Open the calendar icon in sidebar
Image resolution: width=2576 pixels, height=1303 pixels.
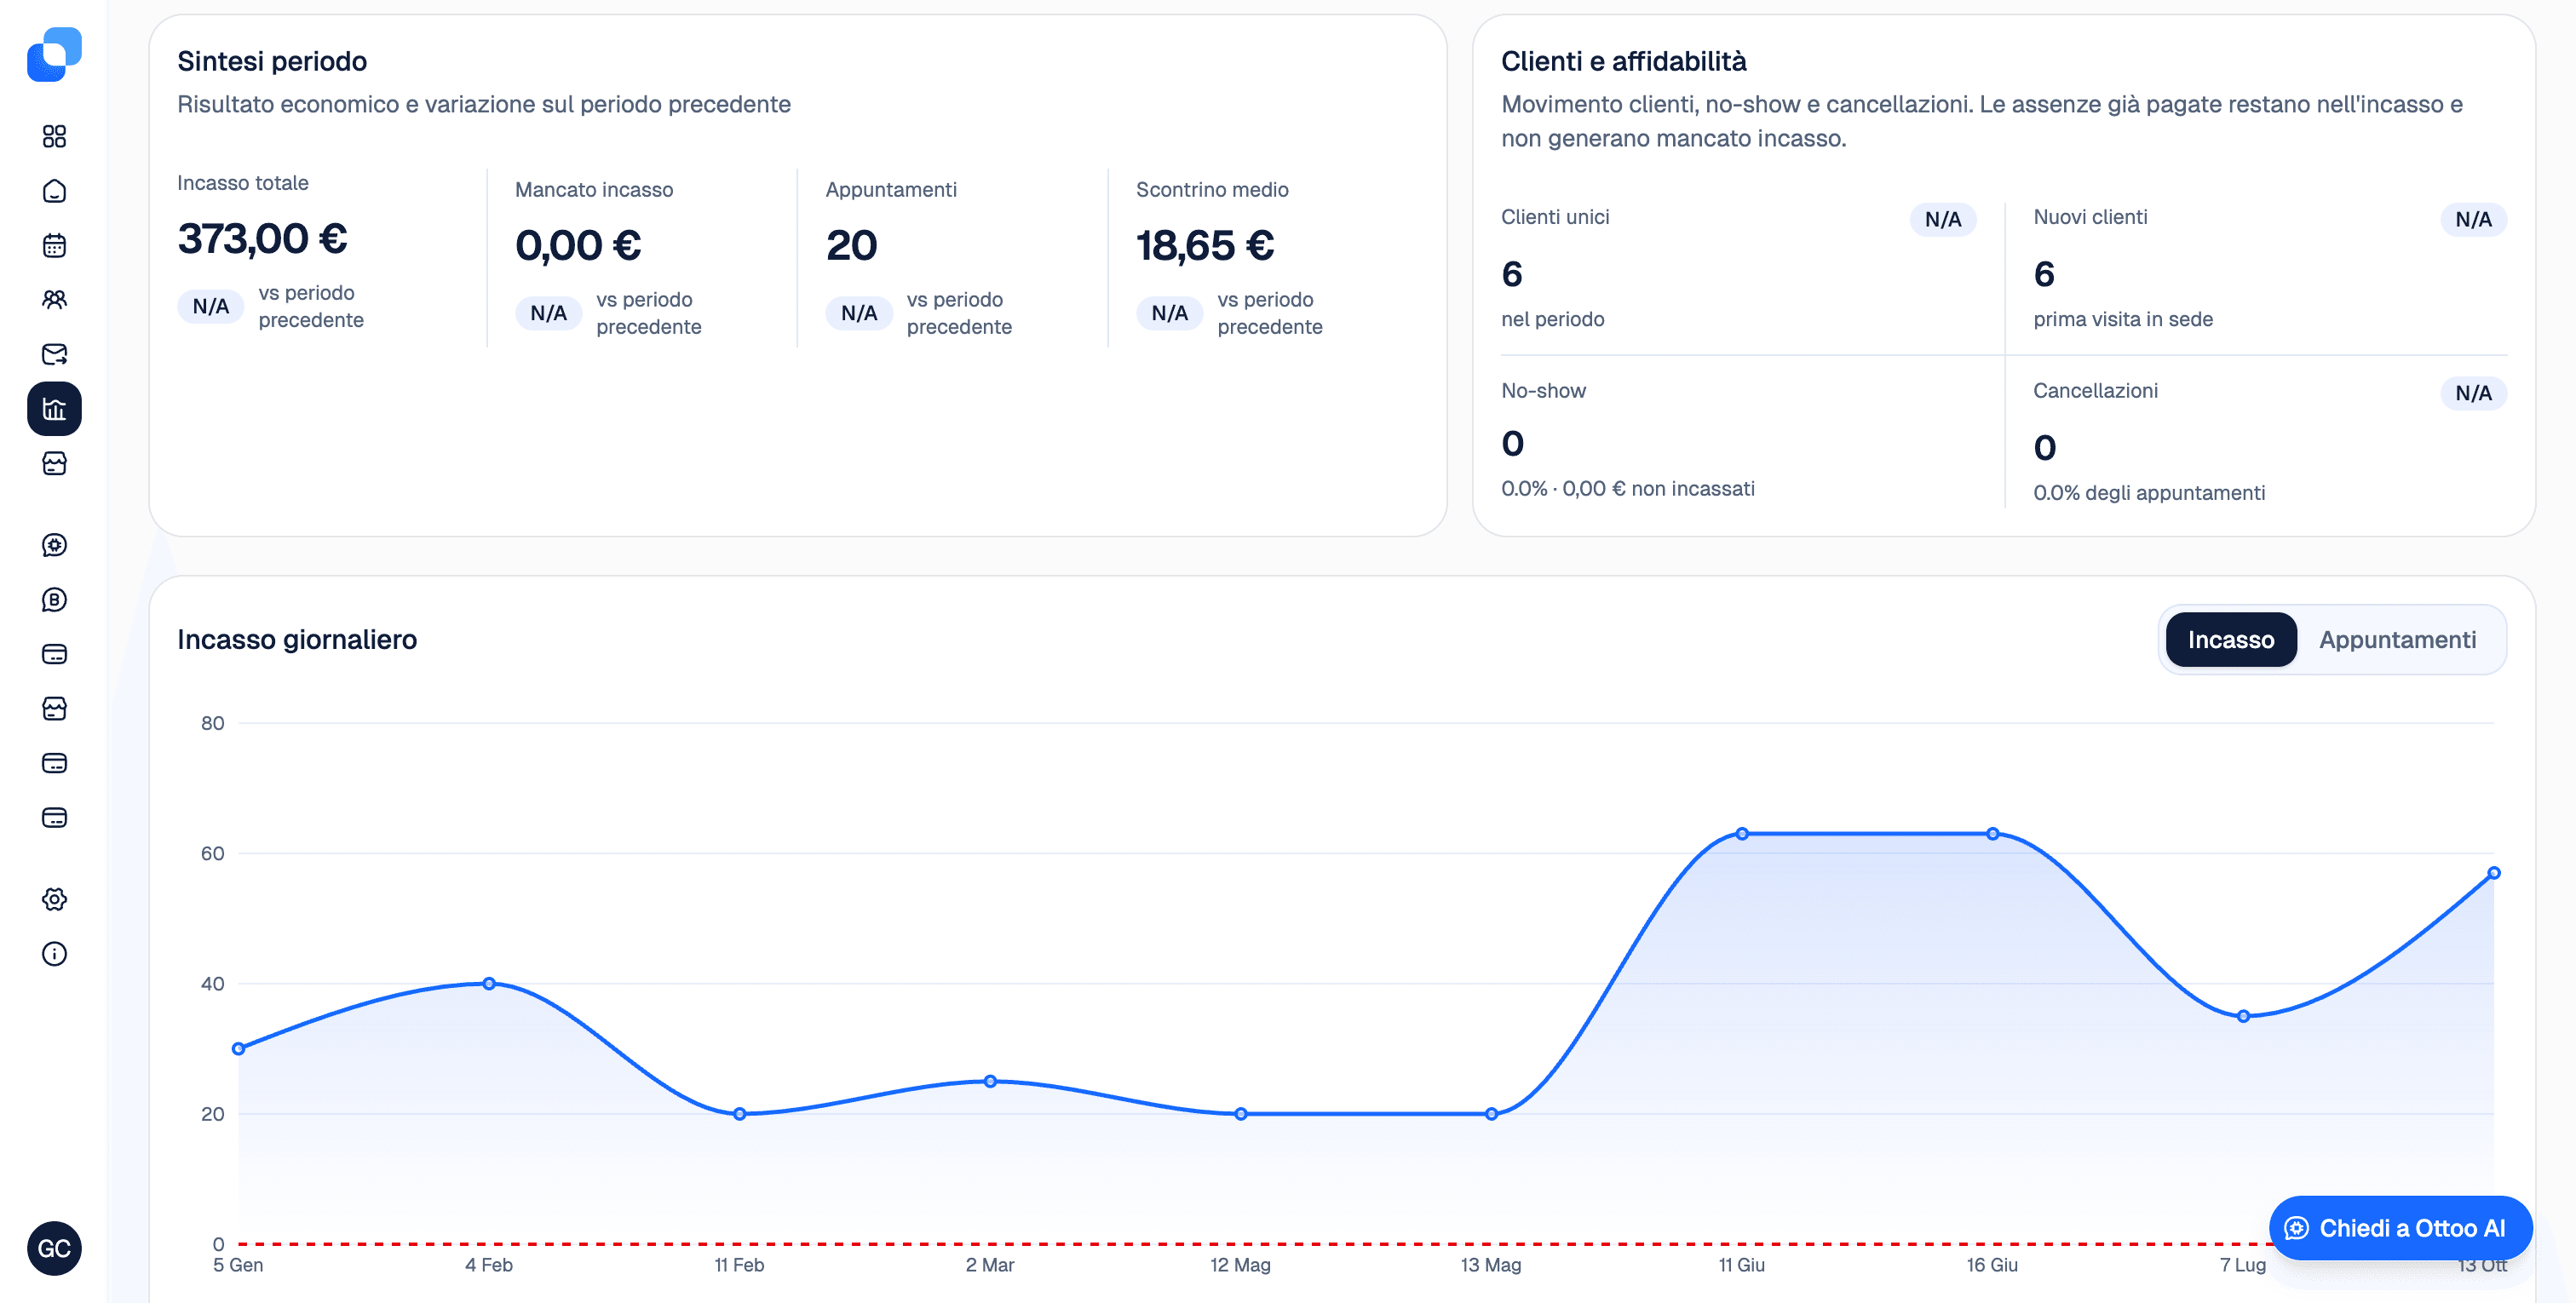point(54,245)
